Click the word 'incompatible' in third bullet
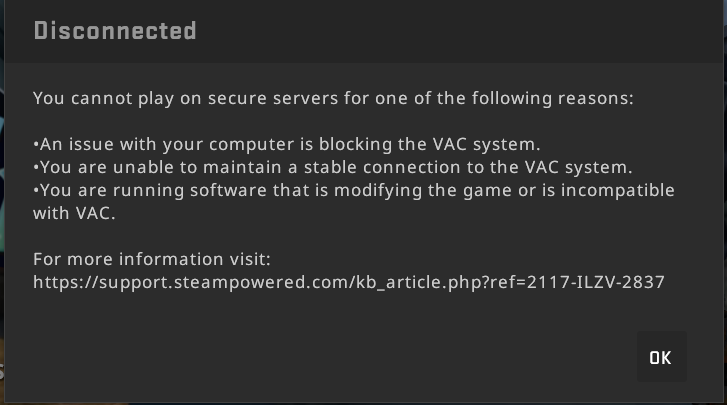Image resolution: width=727 pixels, height=405 pixels. (x=618, y=190)
